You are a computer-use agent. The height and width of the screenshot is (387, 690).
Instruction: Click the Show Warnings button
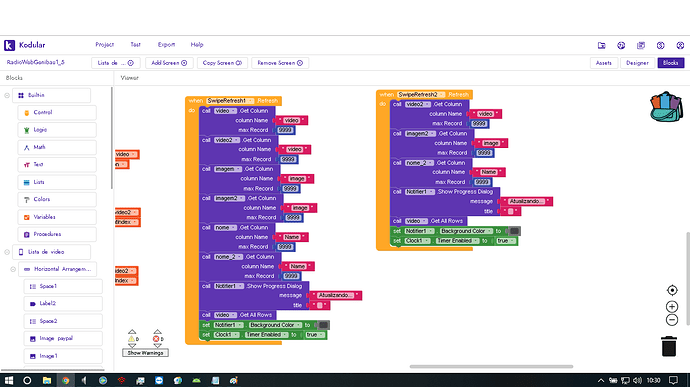click(146, 353)
